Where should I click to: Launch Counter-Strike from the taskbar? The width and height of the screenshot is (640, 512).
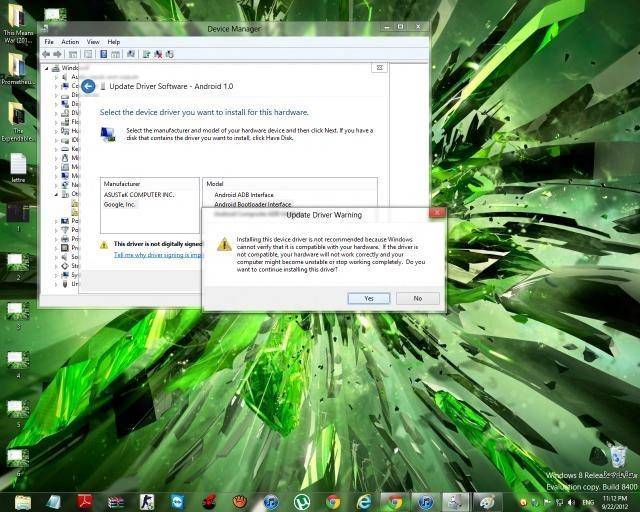pyautogui.click(x=147, y=502)
